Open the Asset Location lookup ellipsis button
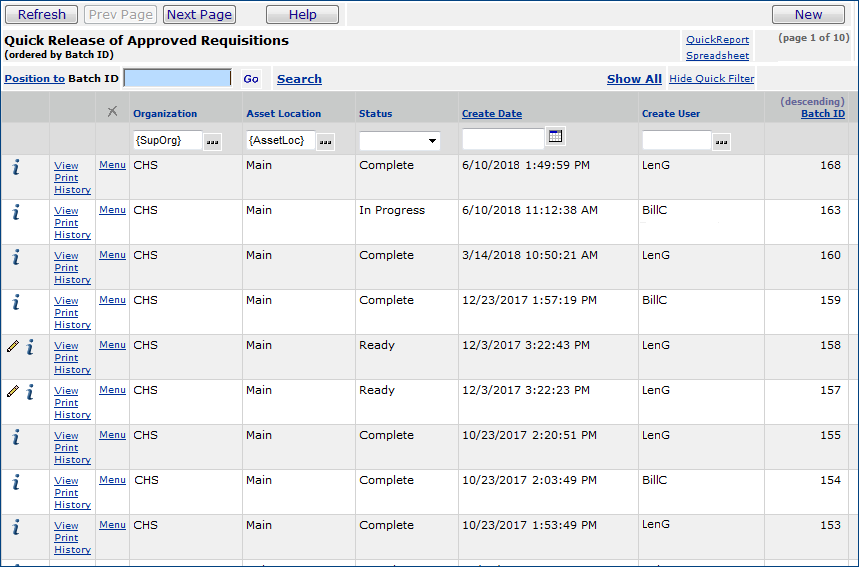Screen dimensions: 859x567 pos(325,142)
